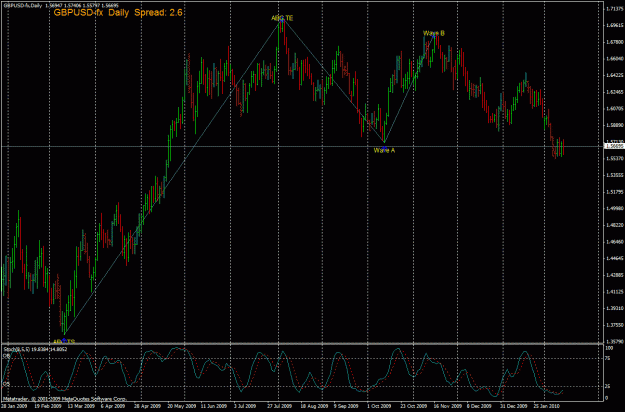Click the 1.44645 price on the scale
Image resolution: width=625 pixels, height=412 pixels.
(x=615, y=258)
